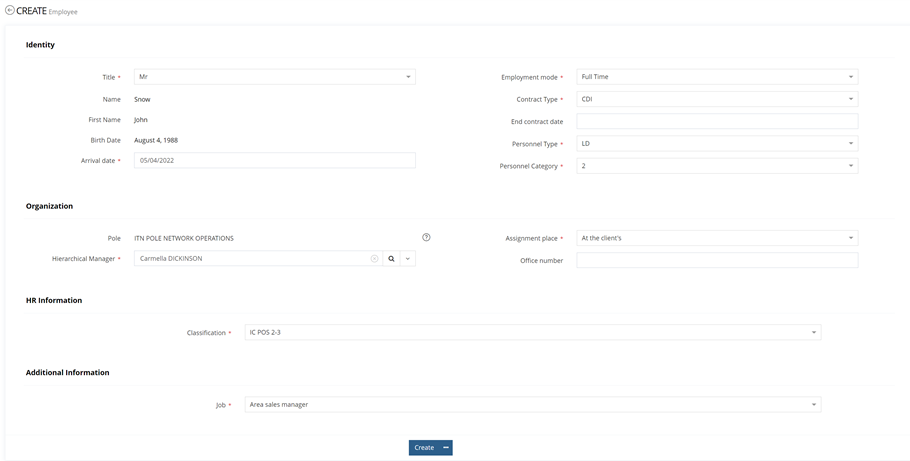Click the Office number field
Screen dimensions: 910x461
click(716, 260)
